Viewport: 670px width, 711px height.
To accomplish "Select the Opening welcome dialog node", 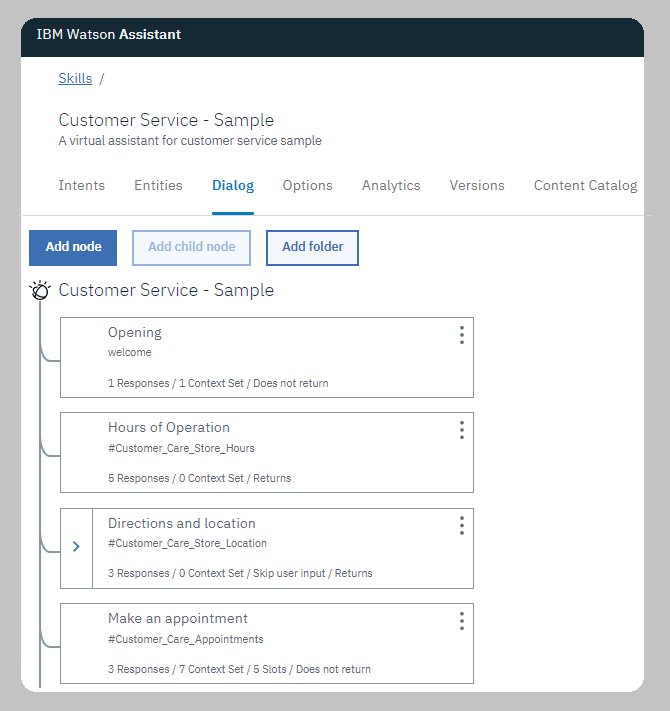I will click(267, 357).
